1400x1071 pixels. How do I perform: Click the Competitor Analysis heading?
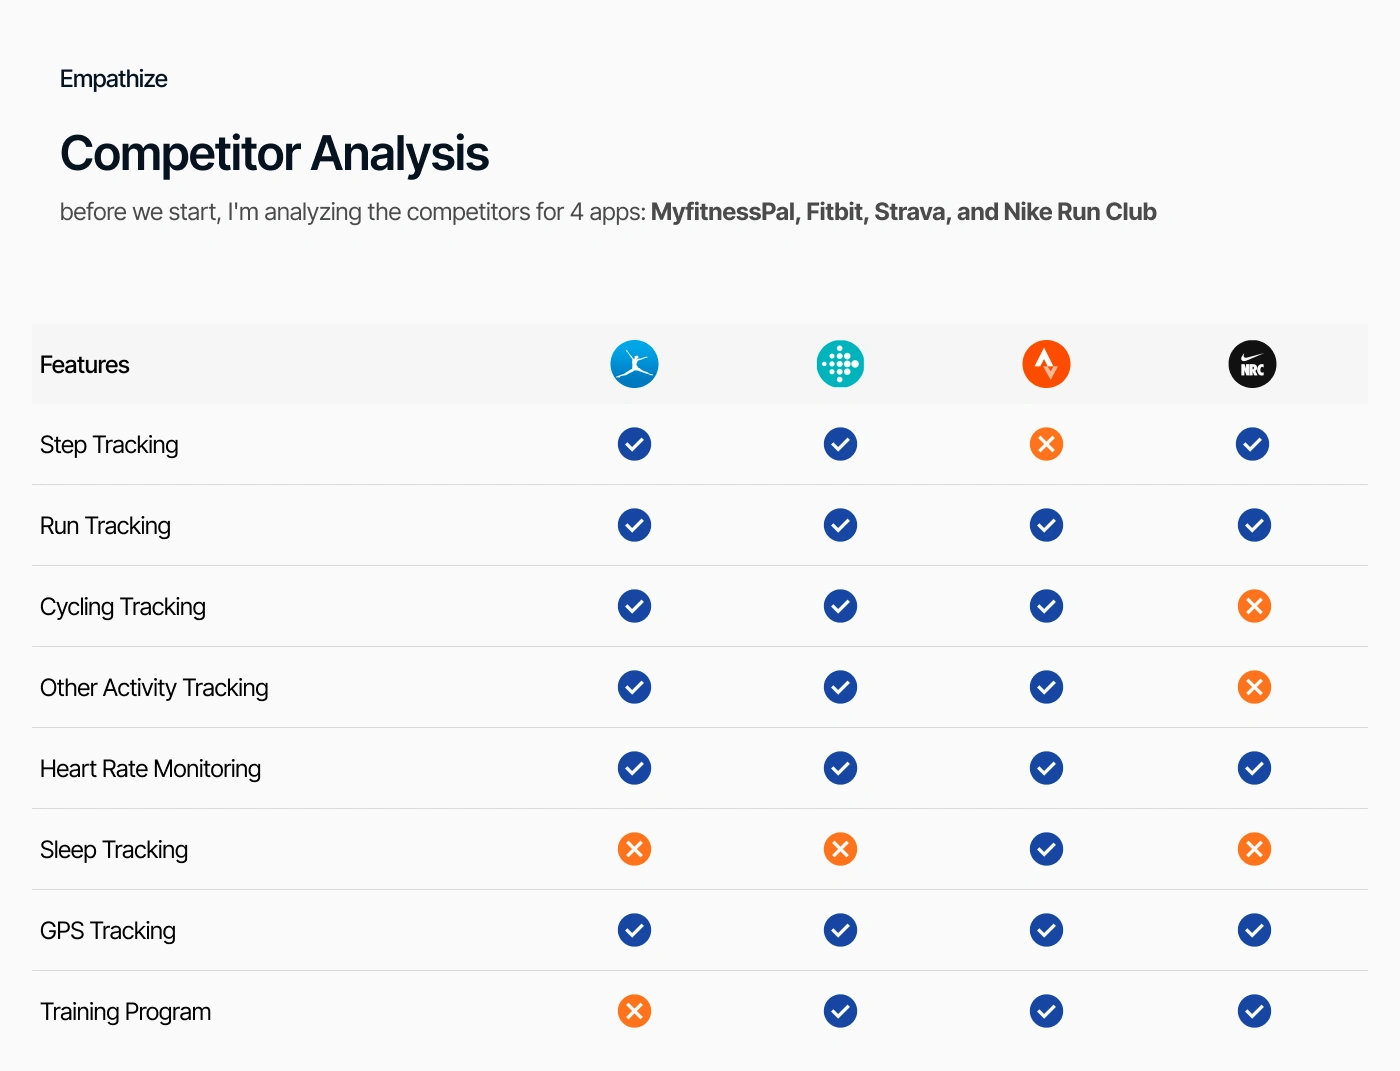274,154
